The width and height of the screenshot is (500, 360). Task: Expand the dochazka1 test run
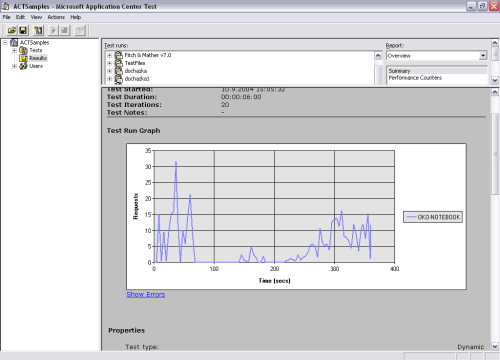(110, 79)
